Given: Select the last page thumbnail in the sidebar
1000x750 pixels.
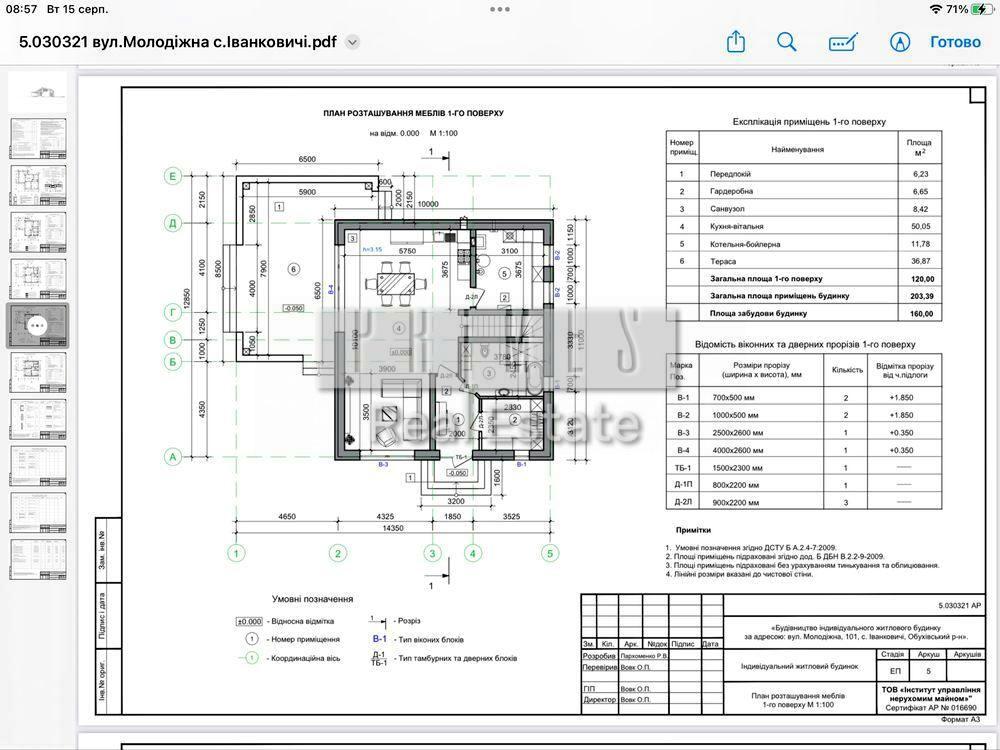Looking at the screenshot, I should click(38, 559).
